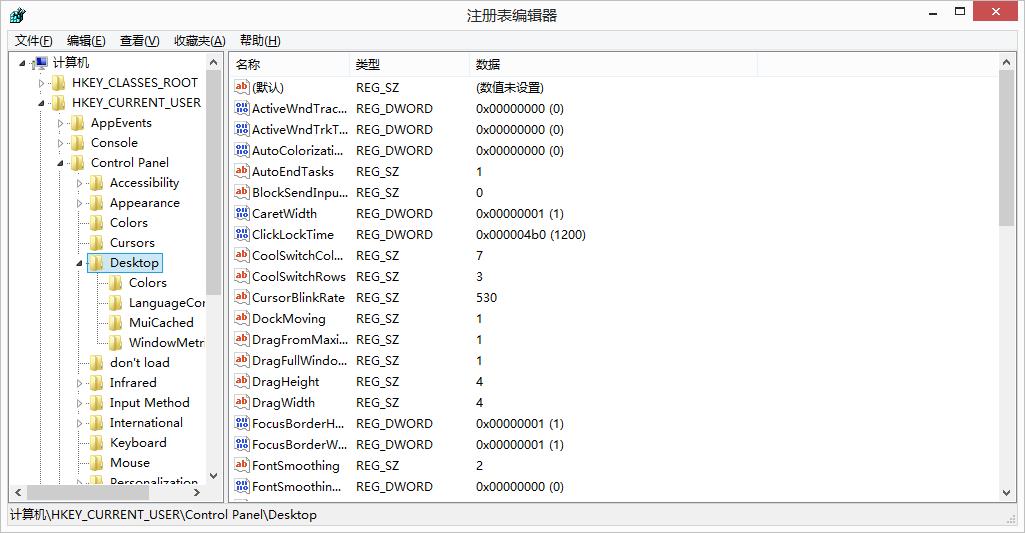Click the MuiCached folder icon
The width and height of the screenshot is (1025, 533).
(x=116, y=322)
